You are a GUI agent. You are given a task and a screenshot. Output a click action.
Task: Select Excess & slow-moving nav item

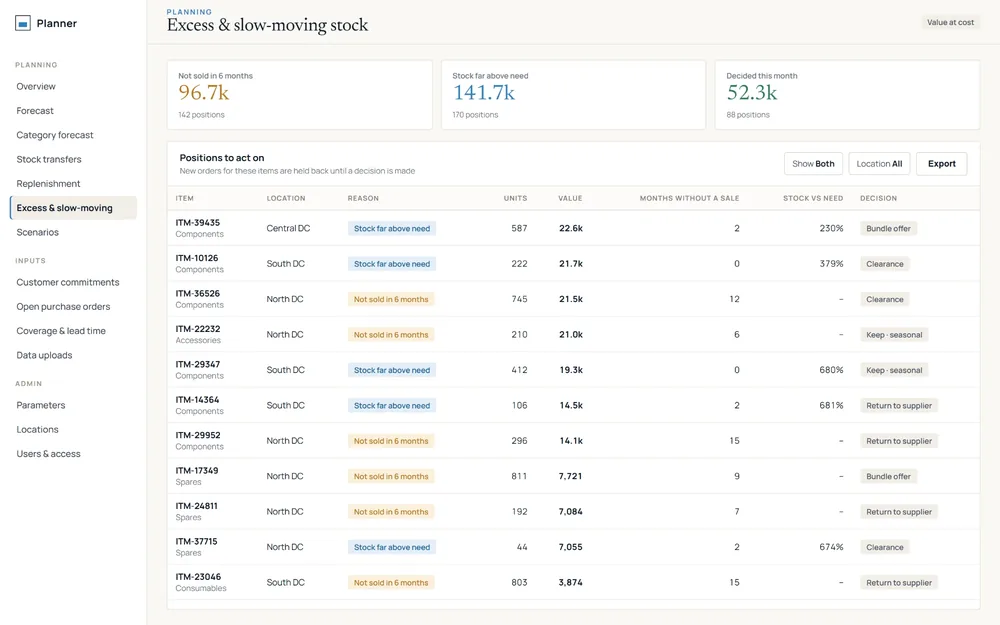click(x=73, y=208)
